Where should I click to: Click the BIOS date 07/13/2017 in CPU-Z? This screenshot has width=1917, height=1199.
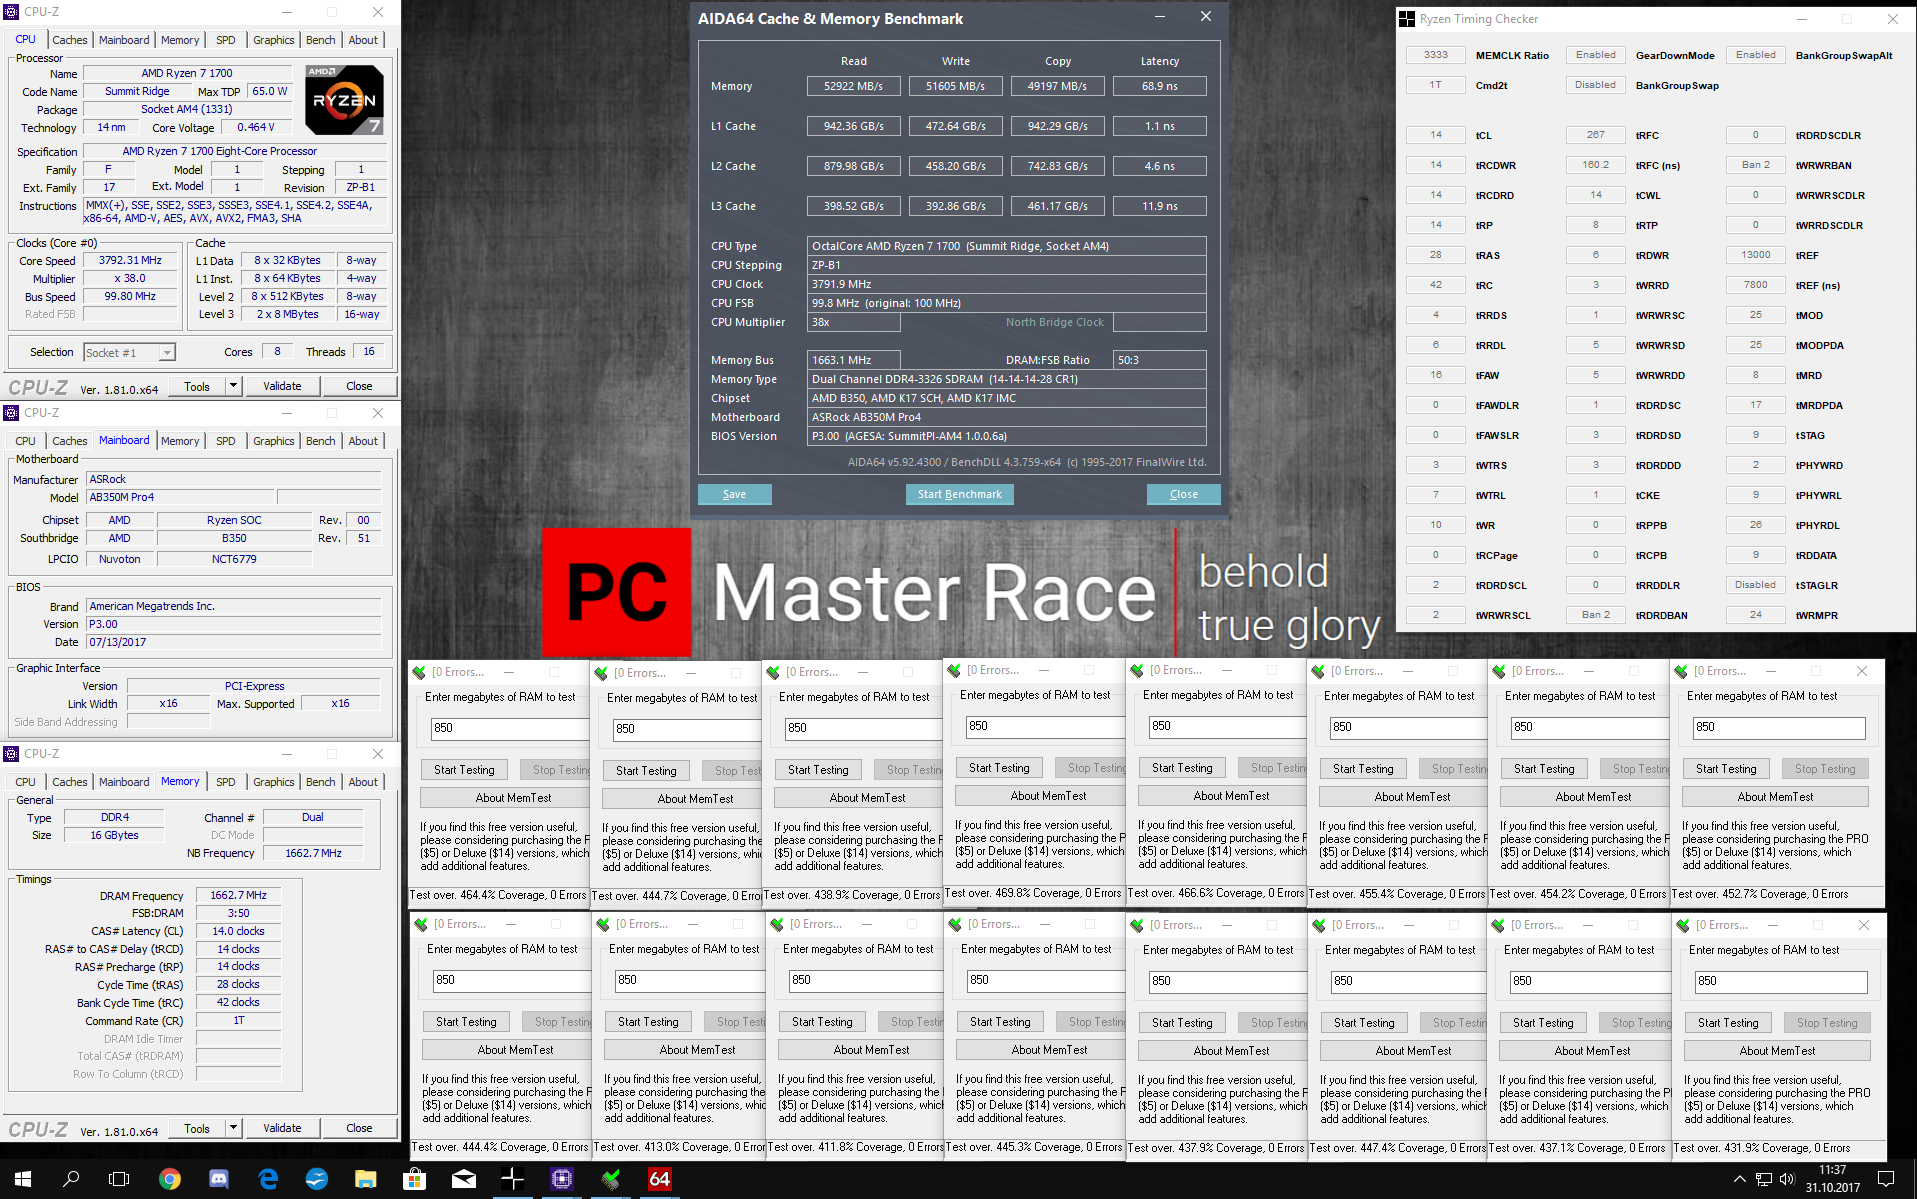pyautogui.click(x=234, y=642)
